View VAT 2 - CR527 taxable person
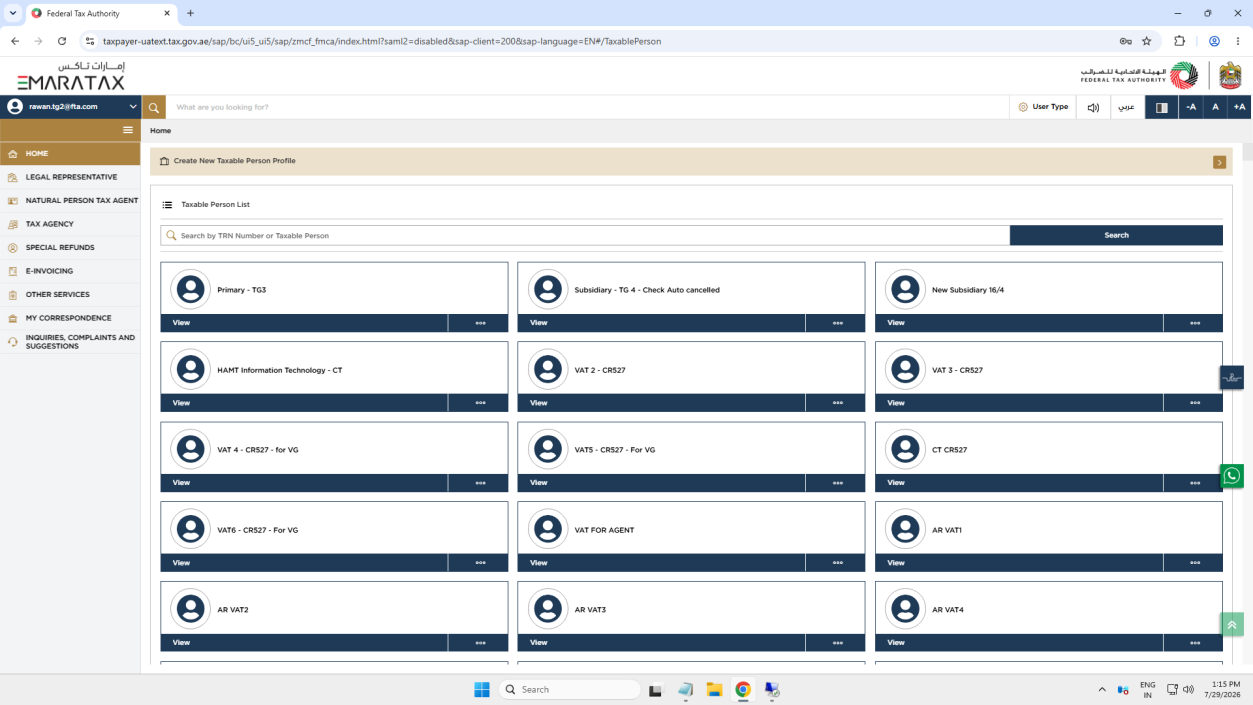The image size is (1253, 705). pyautogui.click(x=661, y=403)
